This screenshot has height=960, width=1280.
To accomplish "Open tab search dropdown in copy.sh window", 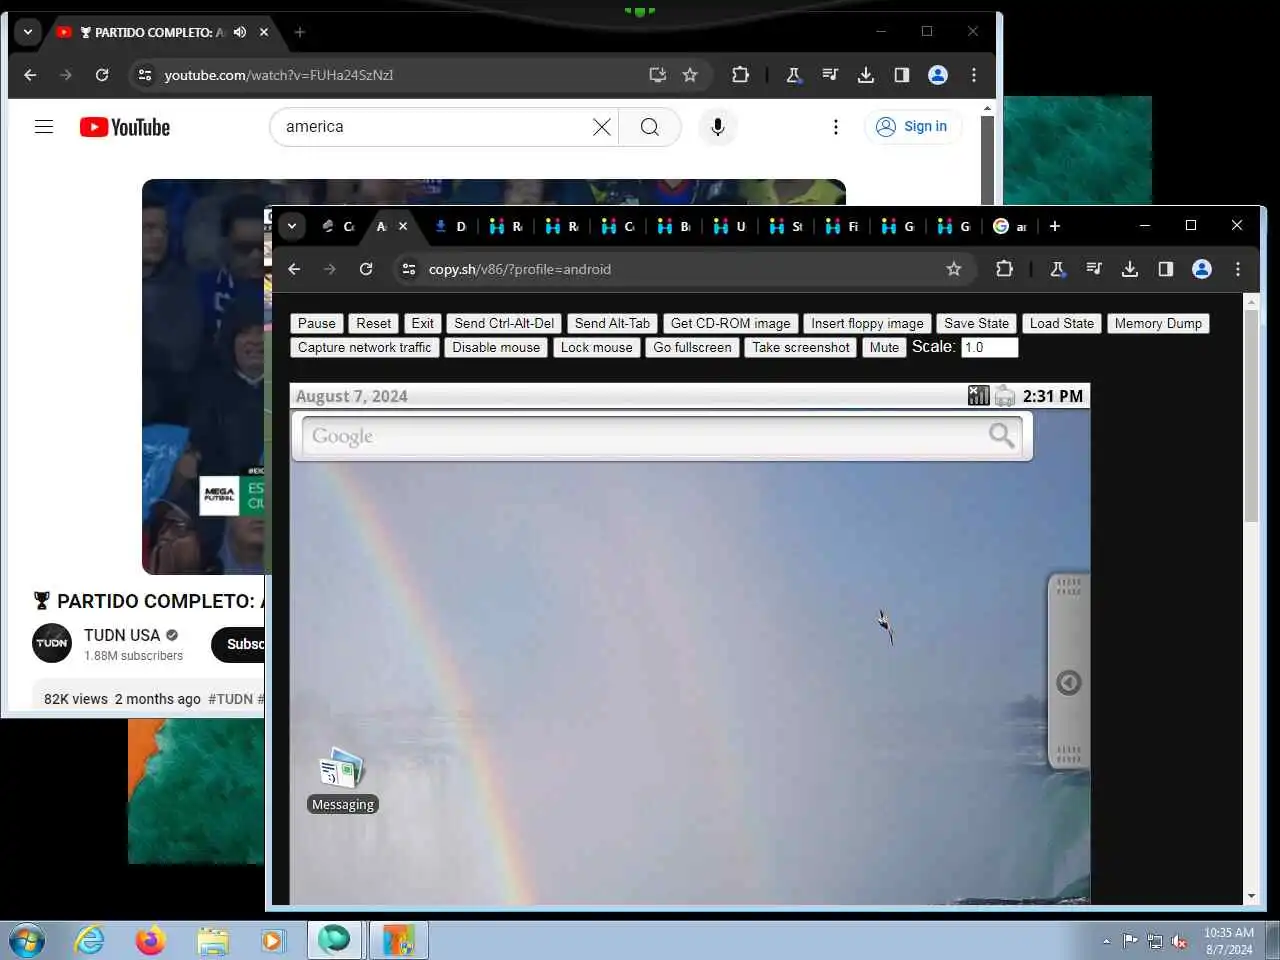I will (x=292, y=226).
